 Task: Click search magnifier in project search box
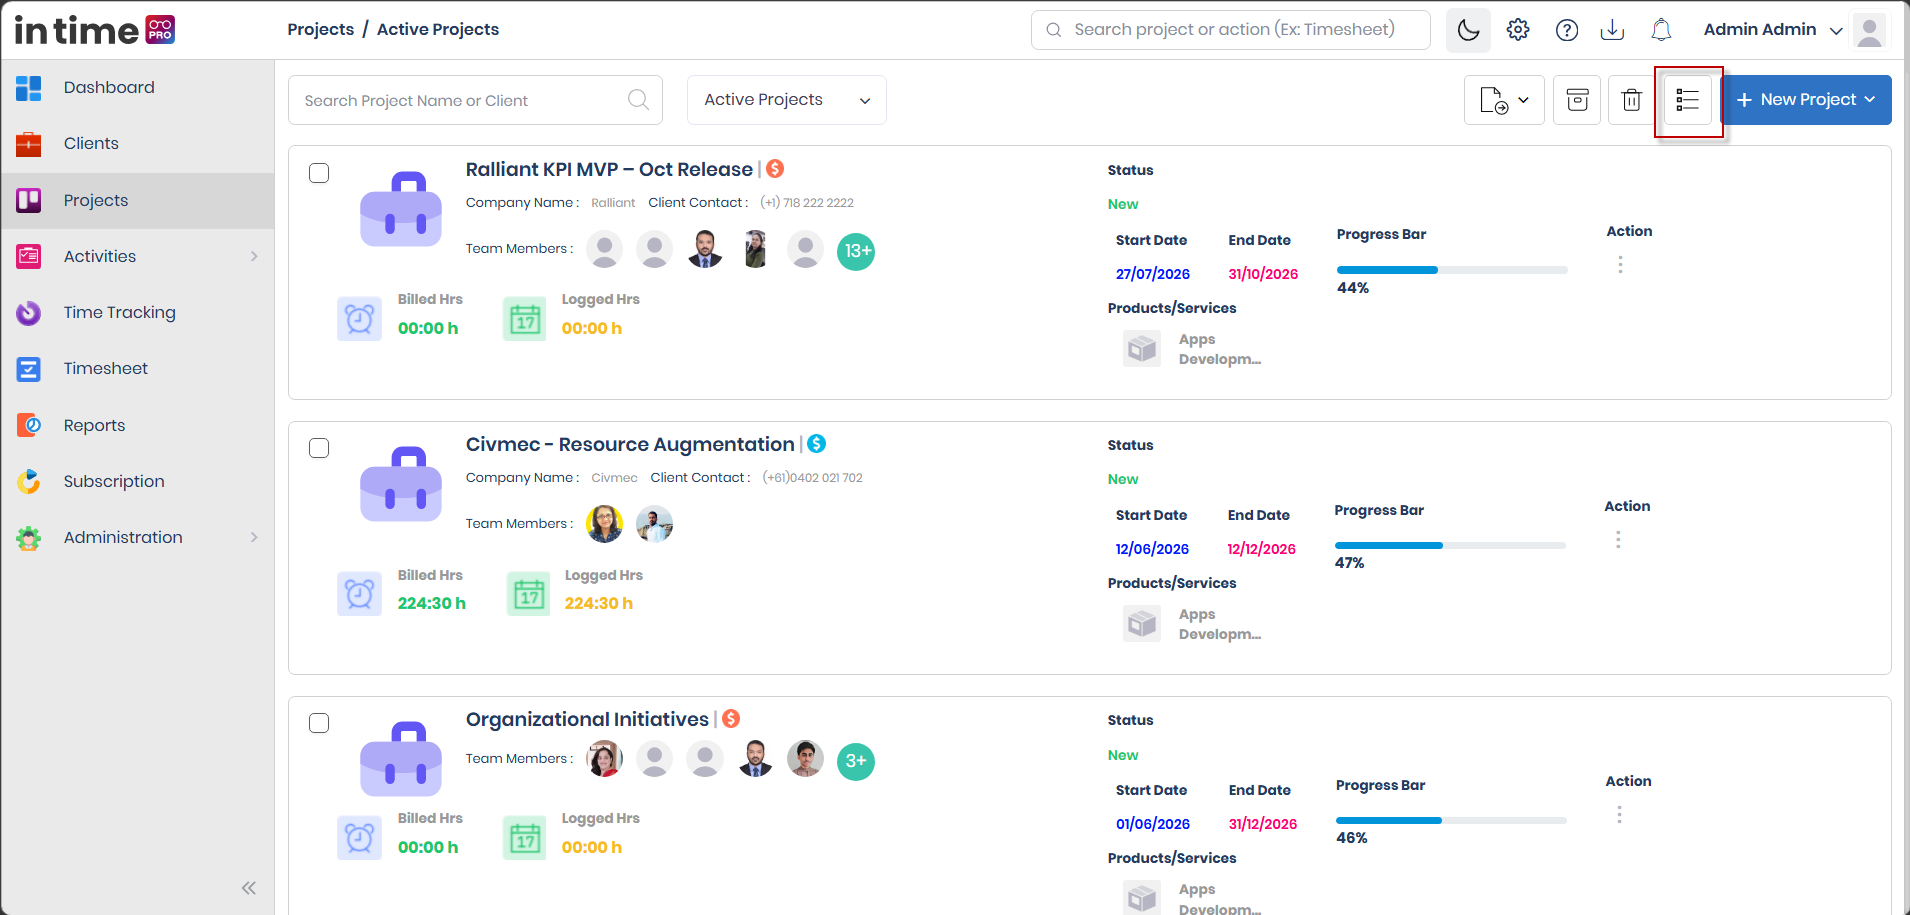tap(638, 100)
